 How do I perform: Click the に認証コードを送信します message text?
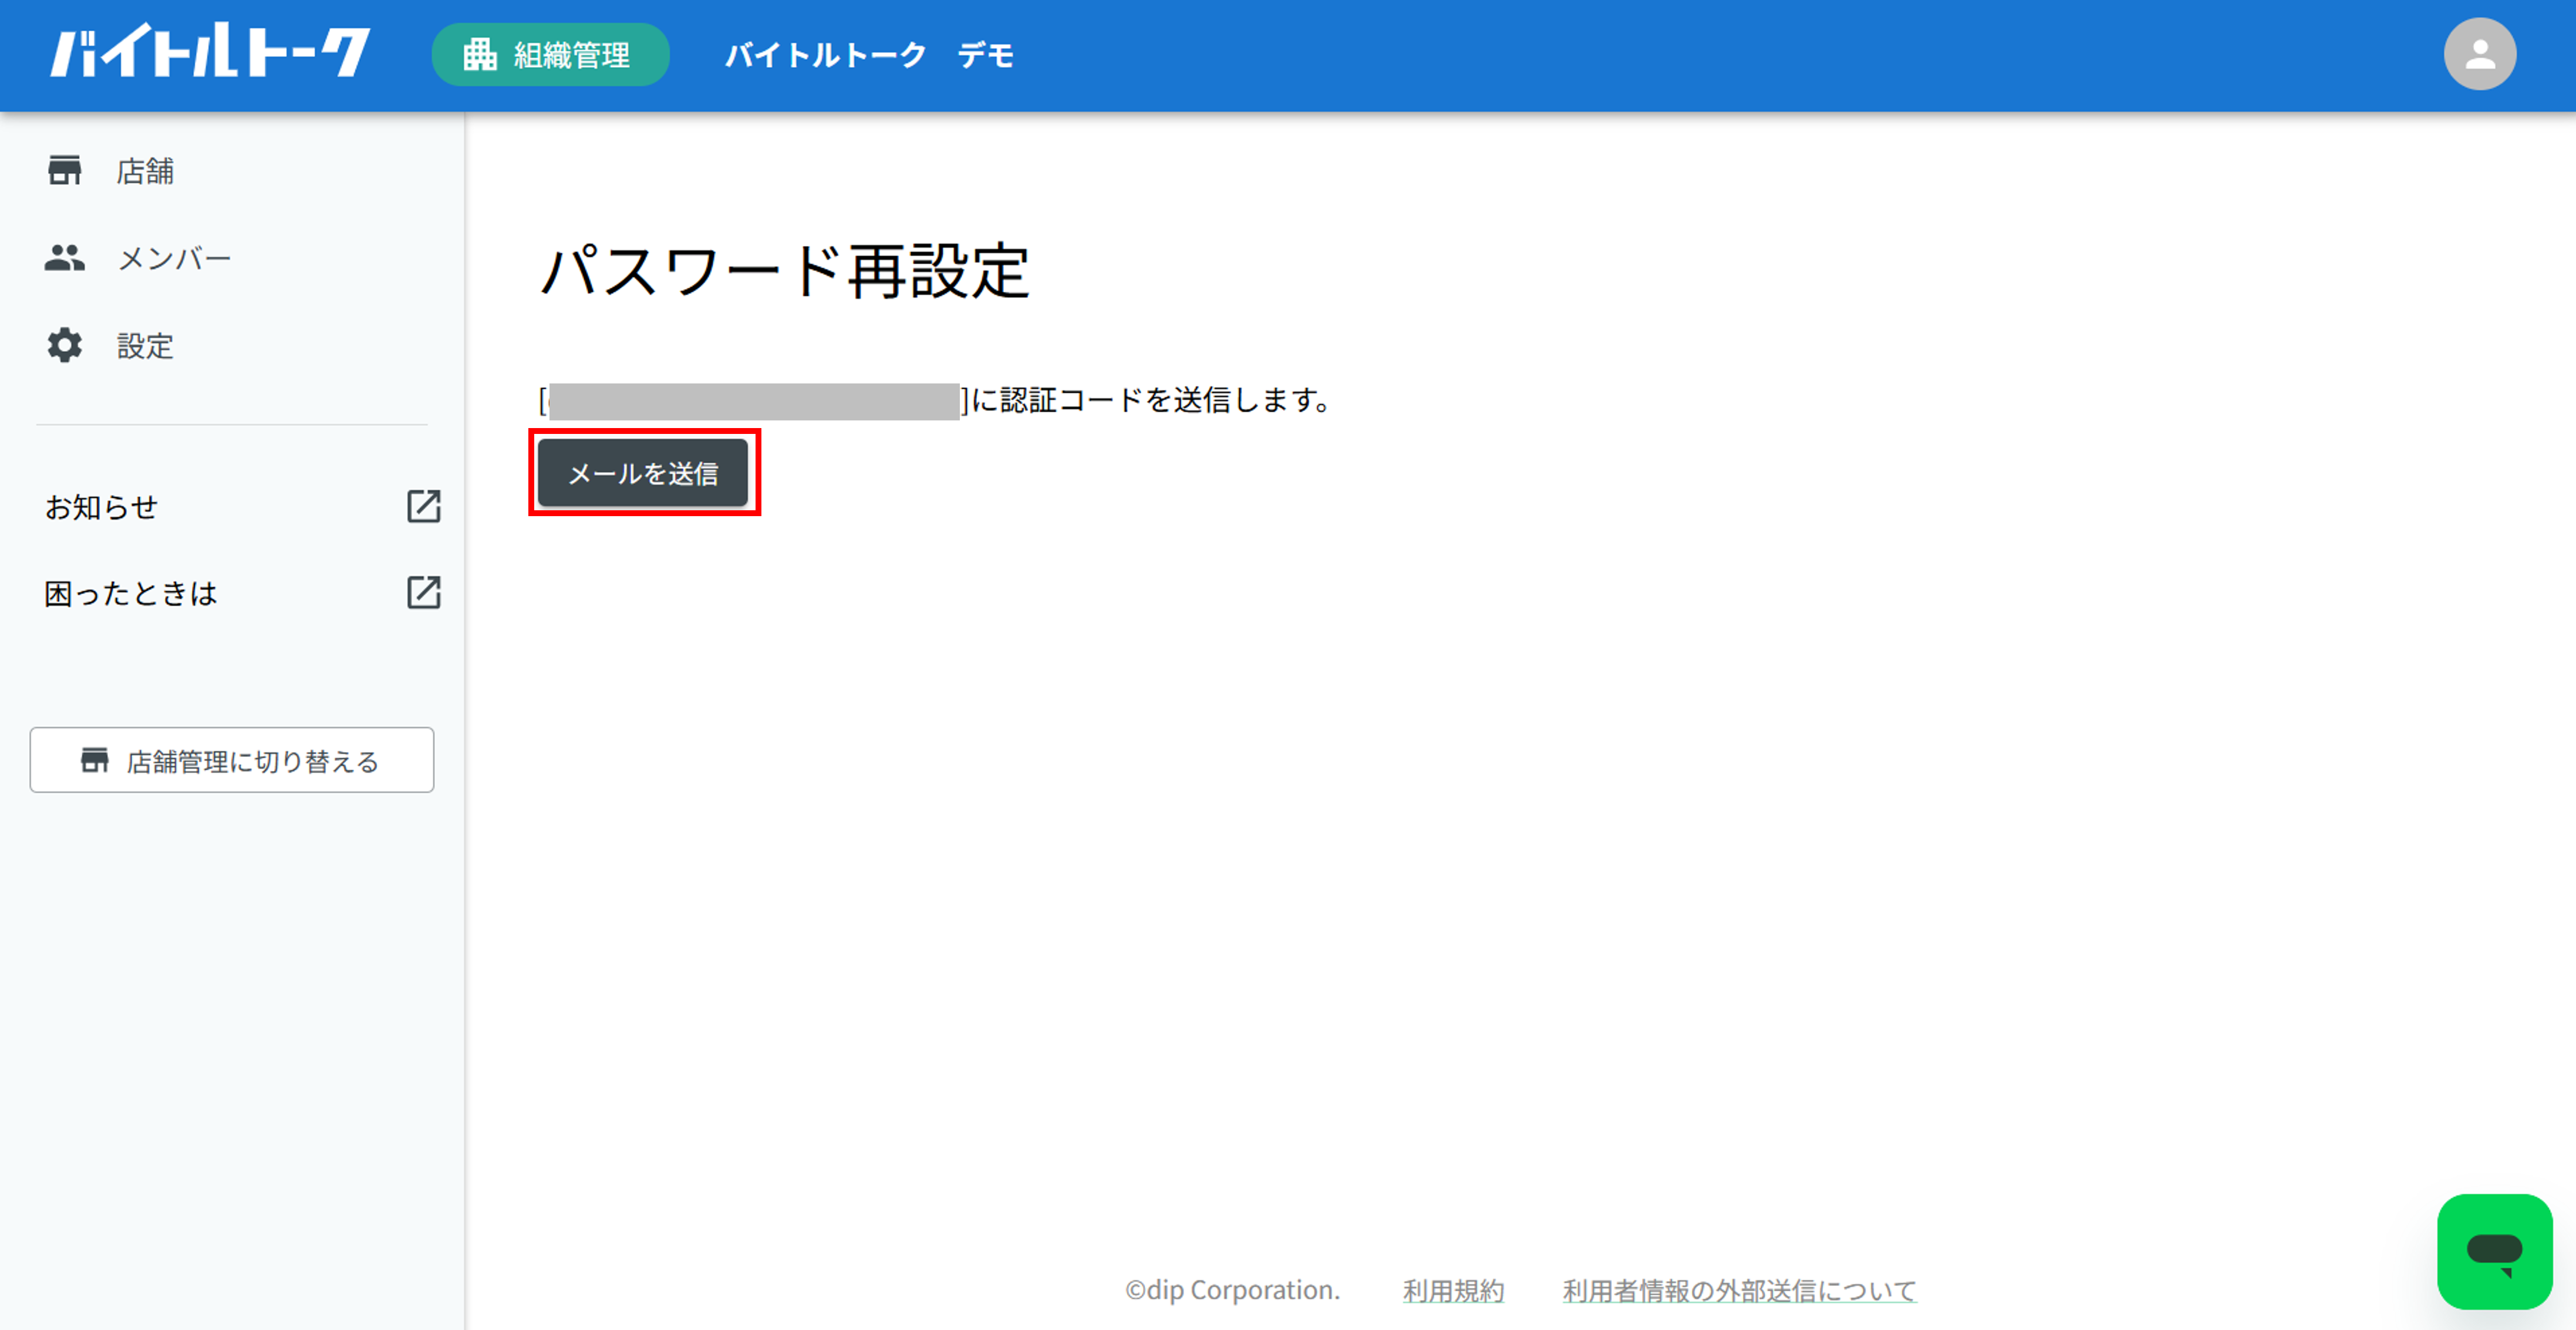click(x=1151, y=400)
